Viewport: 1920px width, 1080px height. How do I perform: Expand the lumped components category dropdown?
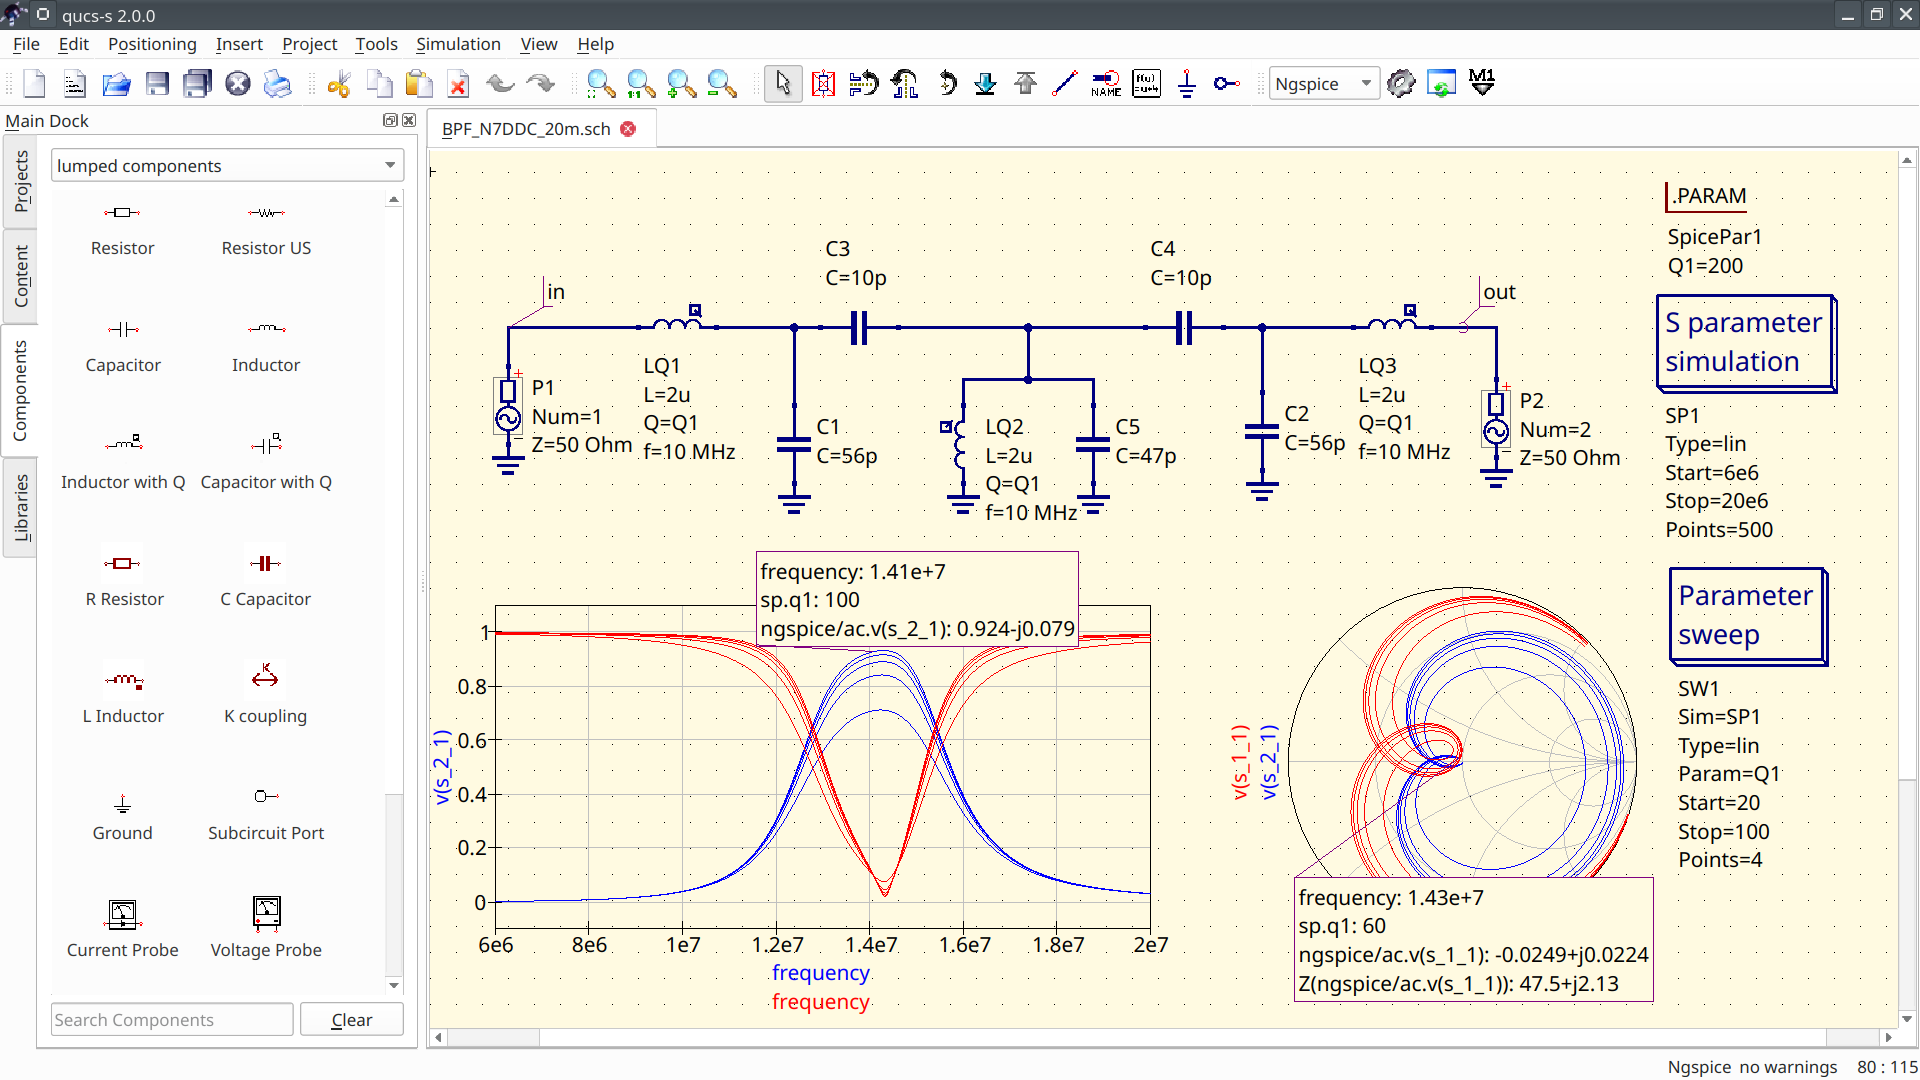[x=228, y=166]
